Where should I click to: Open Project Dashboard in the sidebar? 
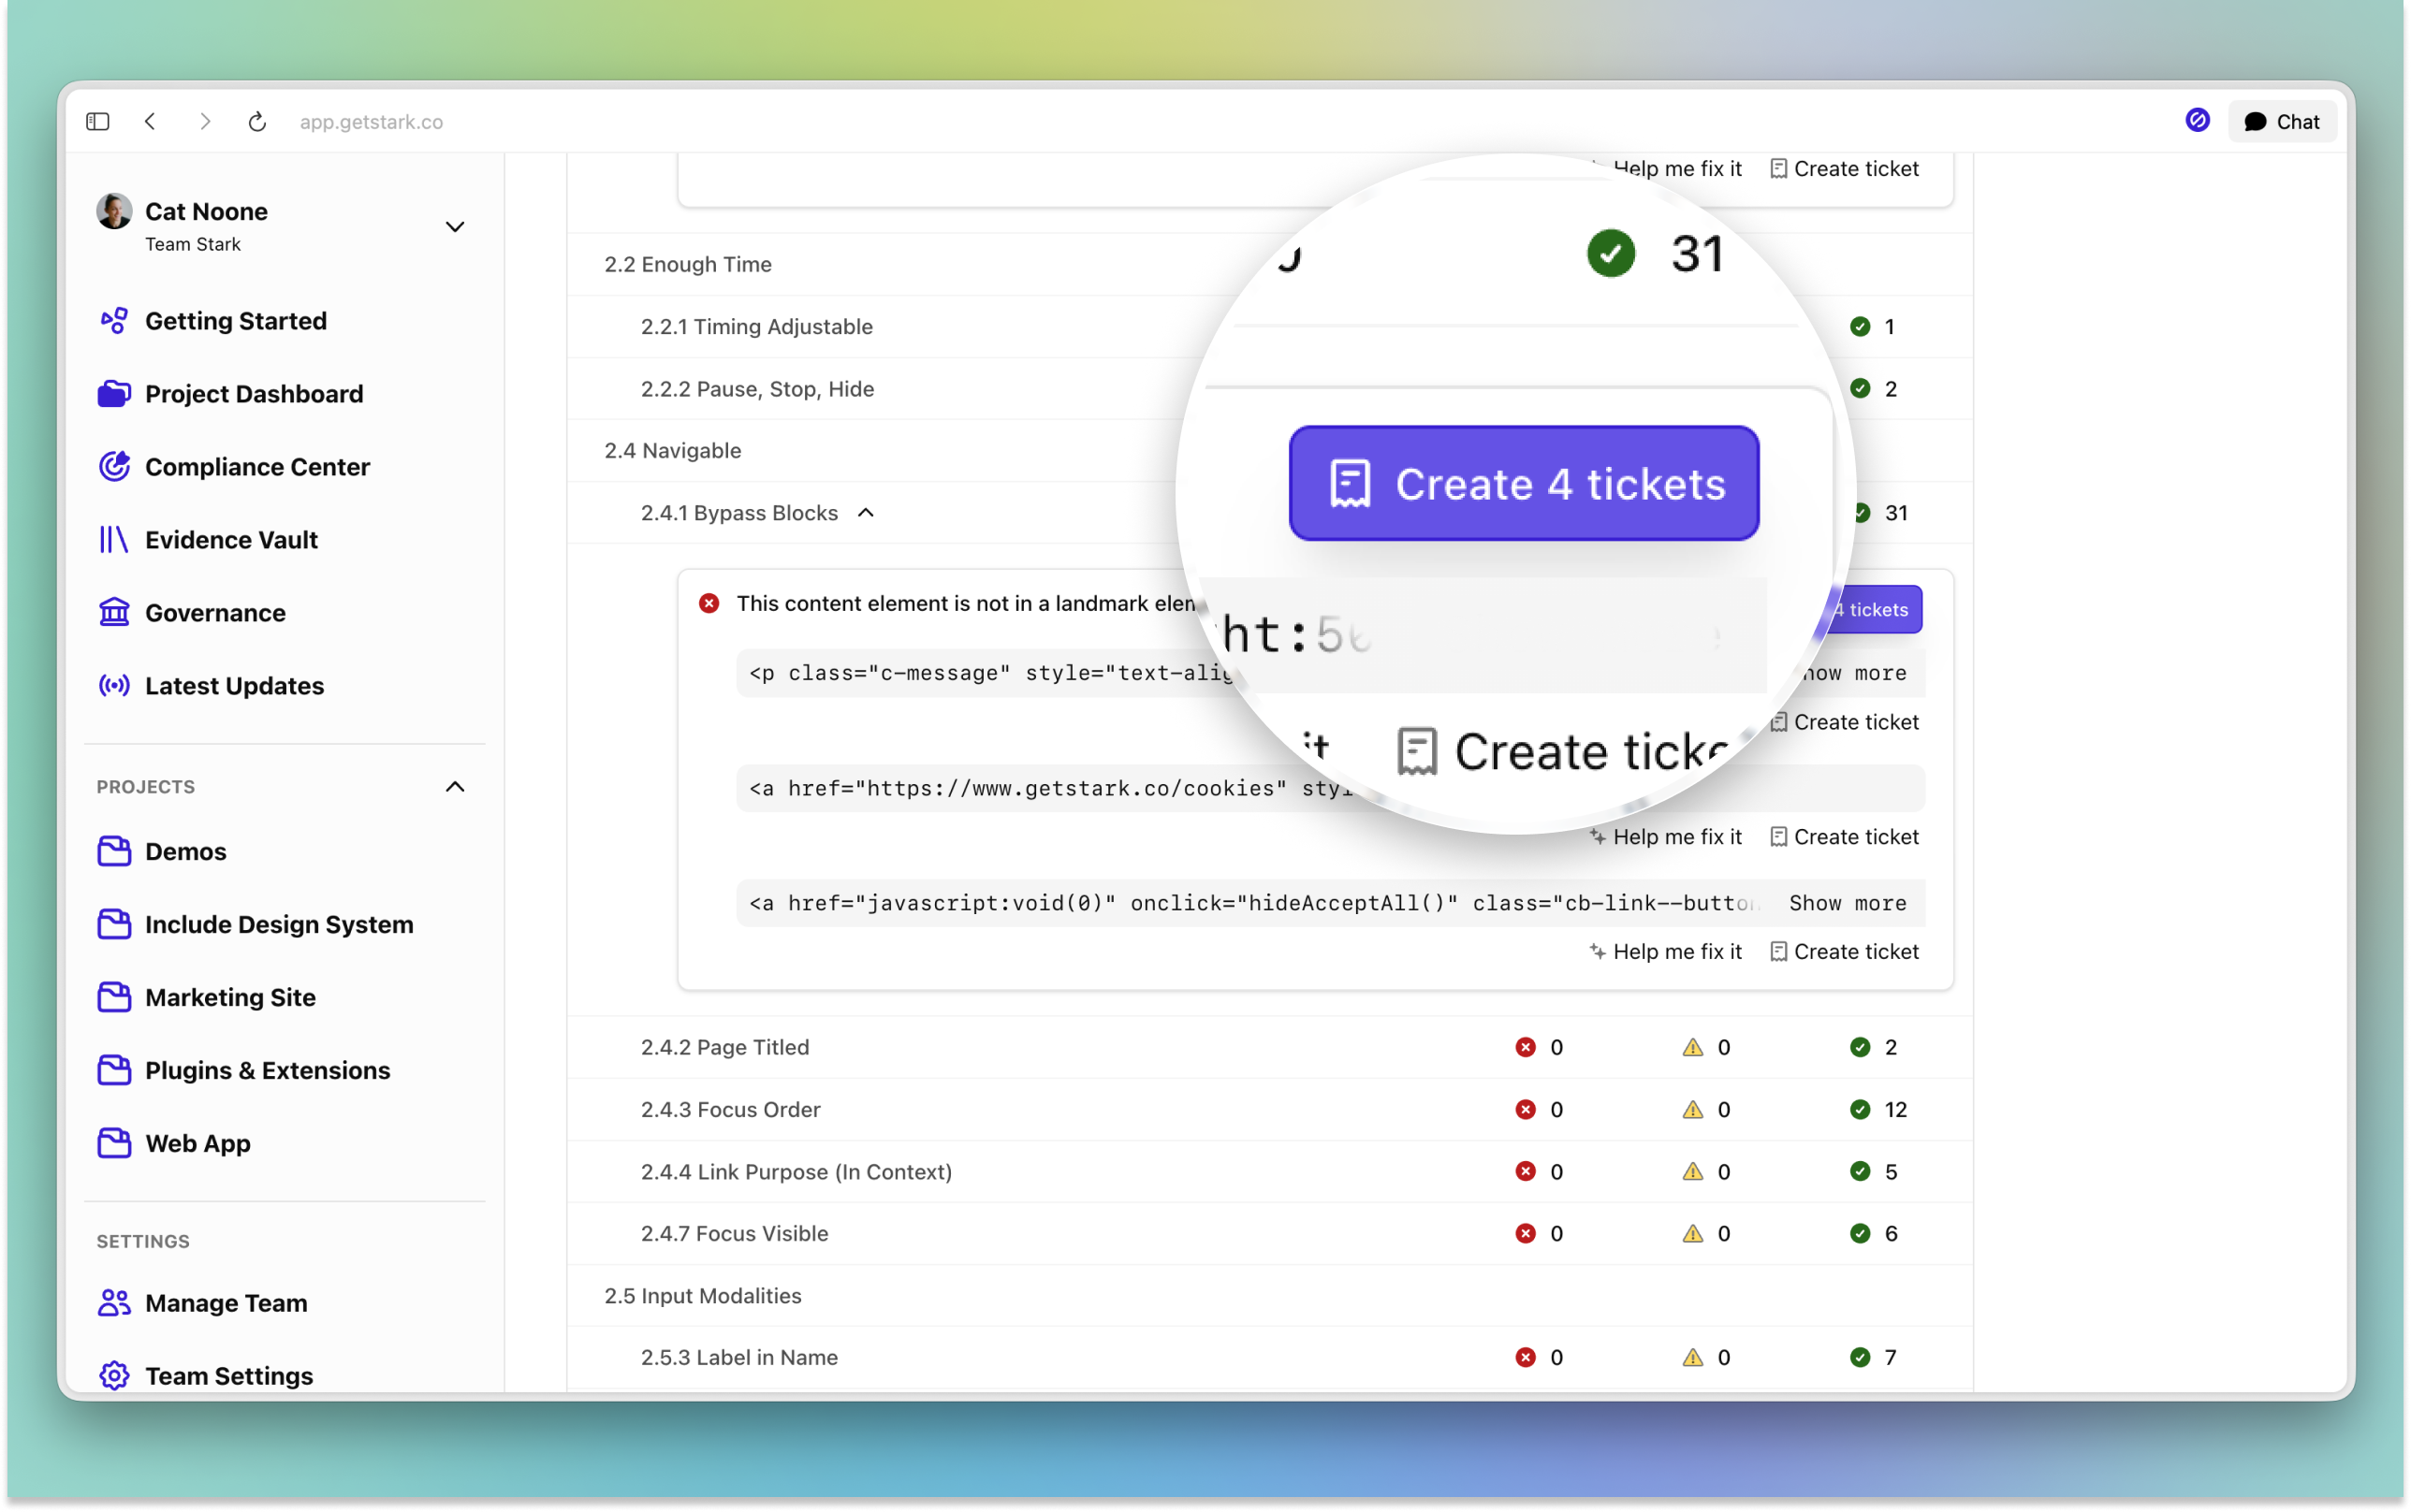(x=253, y=393)
